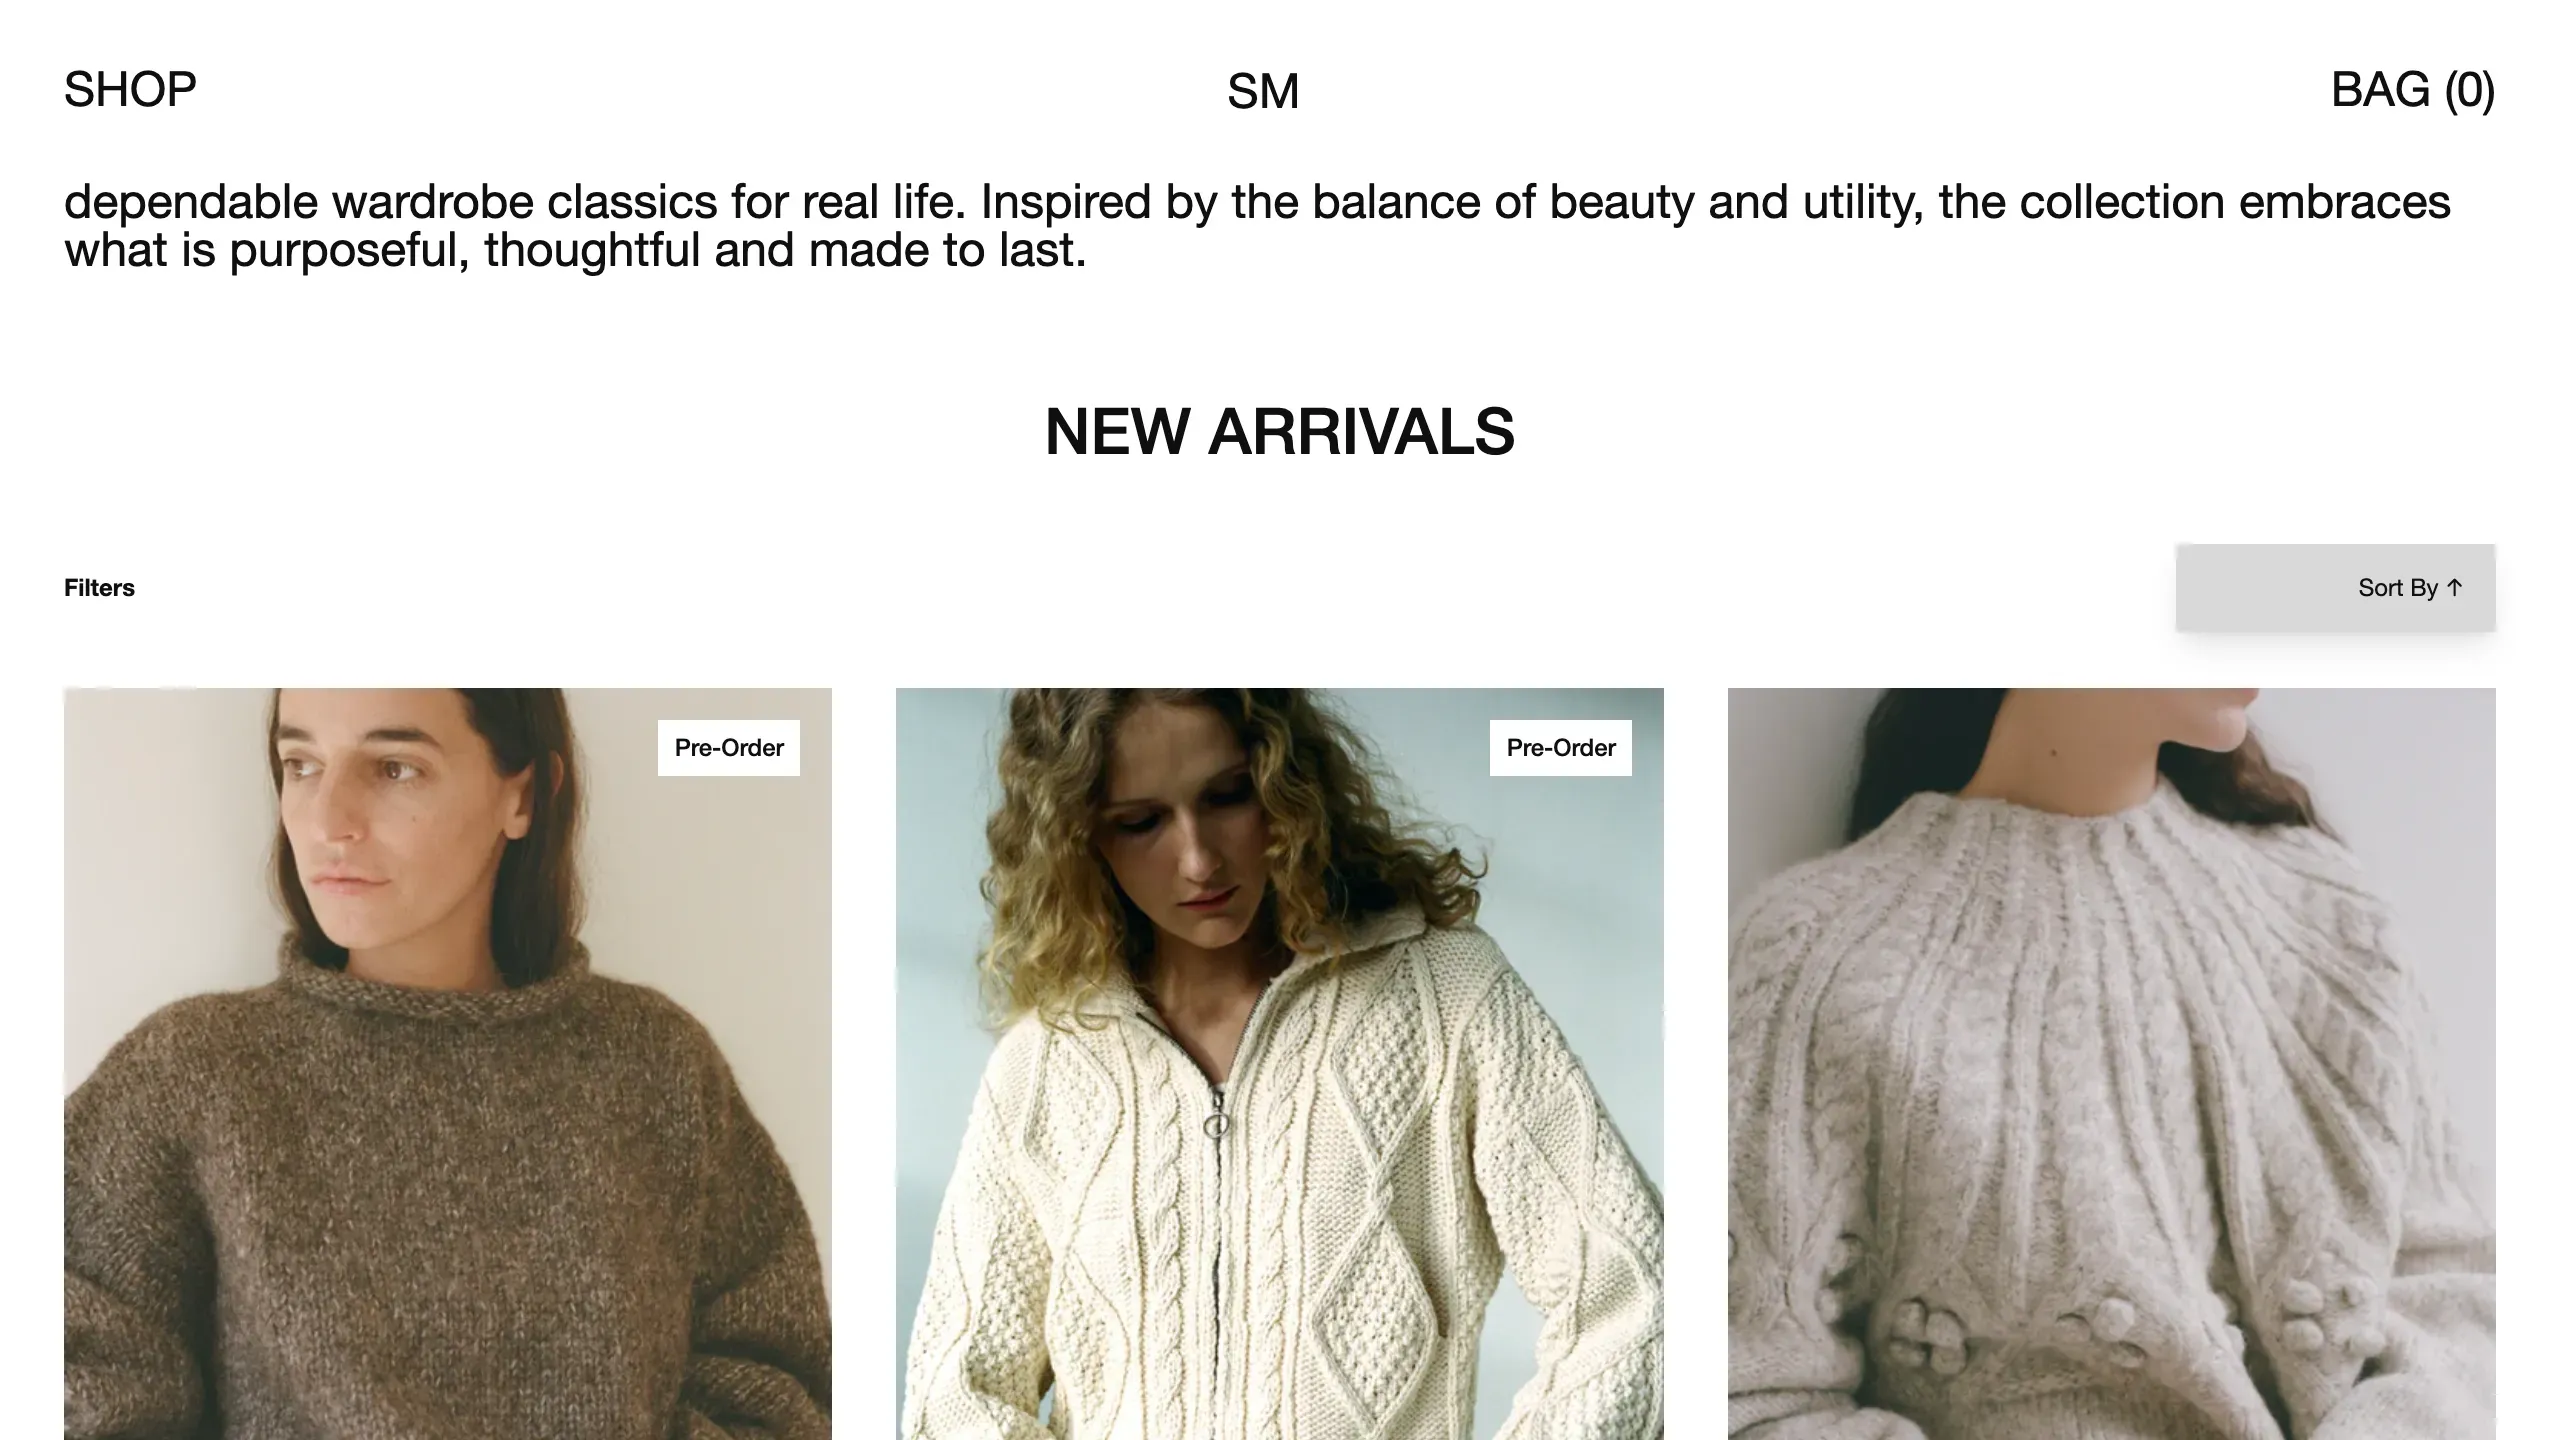The height and width of the screenshot is (1440, 2560).
Task: Open the SHOP navigation menu
Action: 130,90
